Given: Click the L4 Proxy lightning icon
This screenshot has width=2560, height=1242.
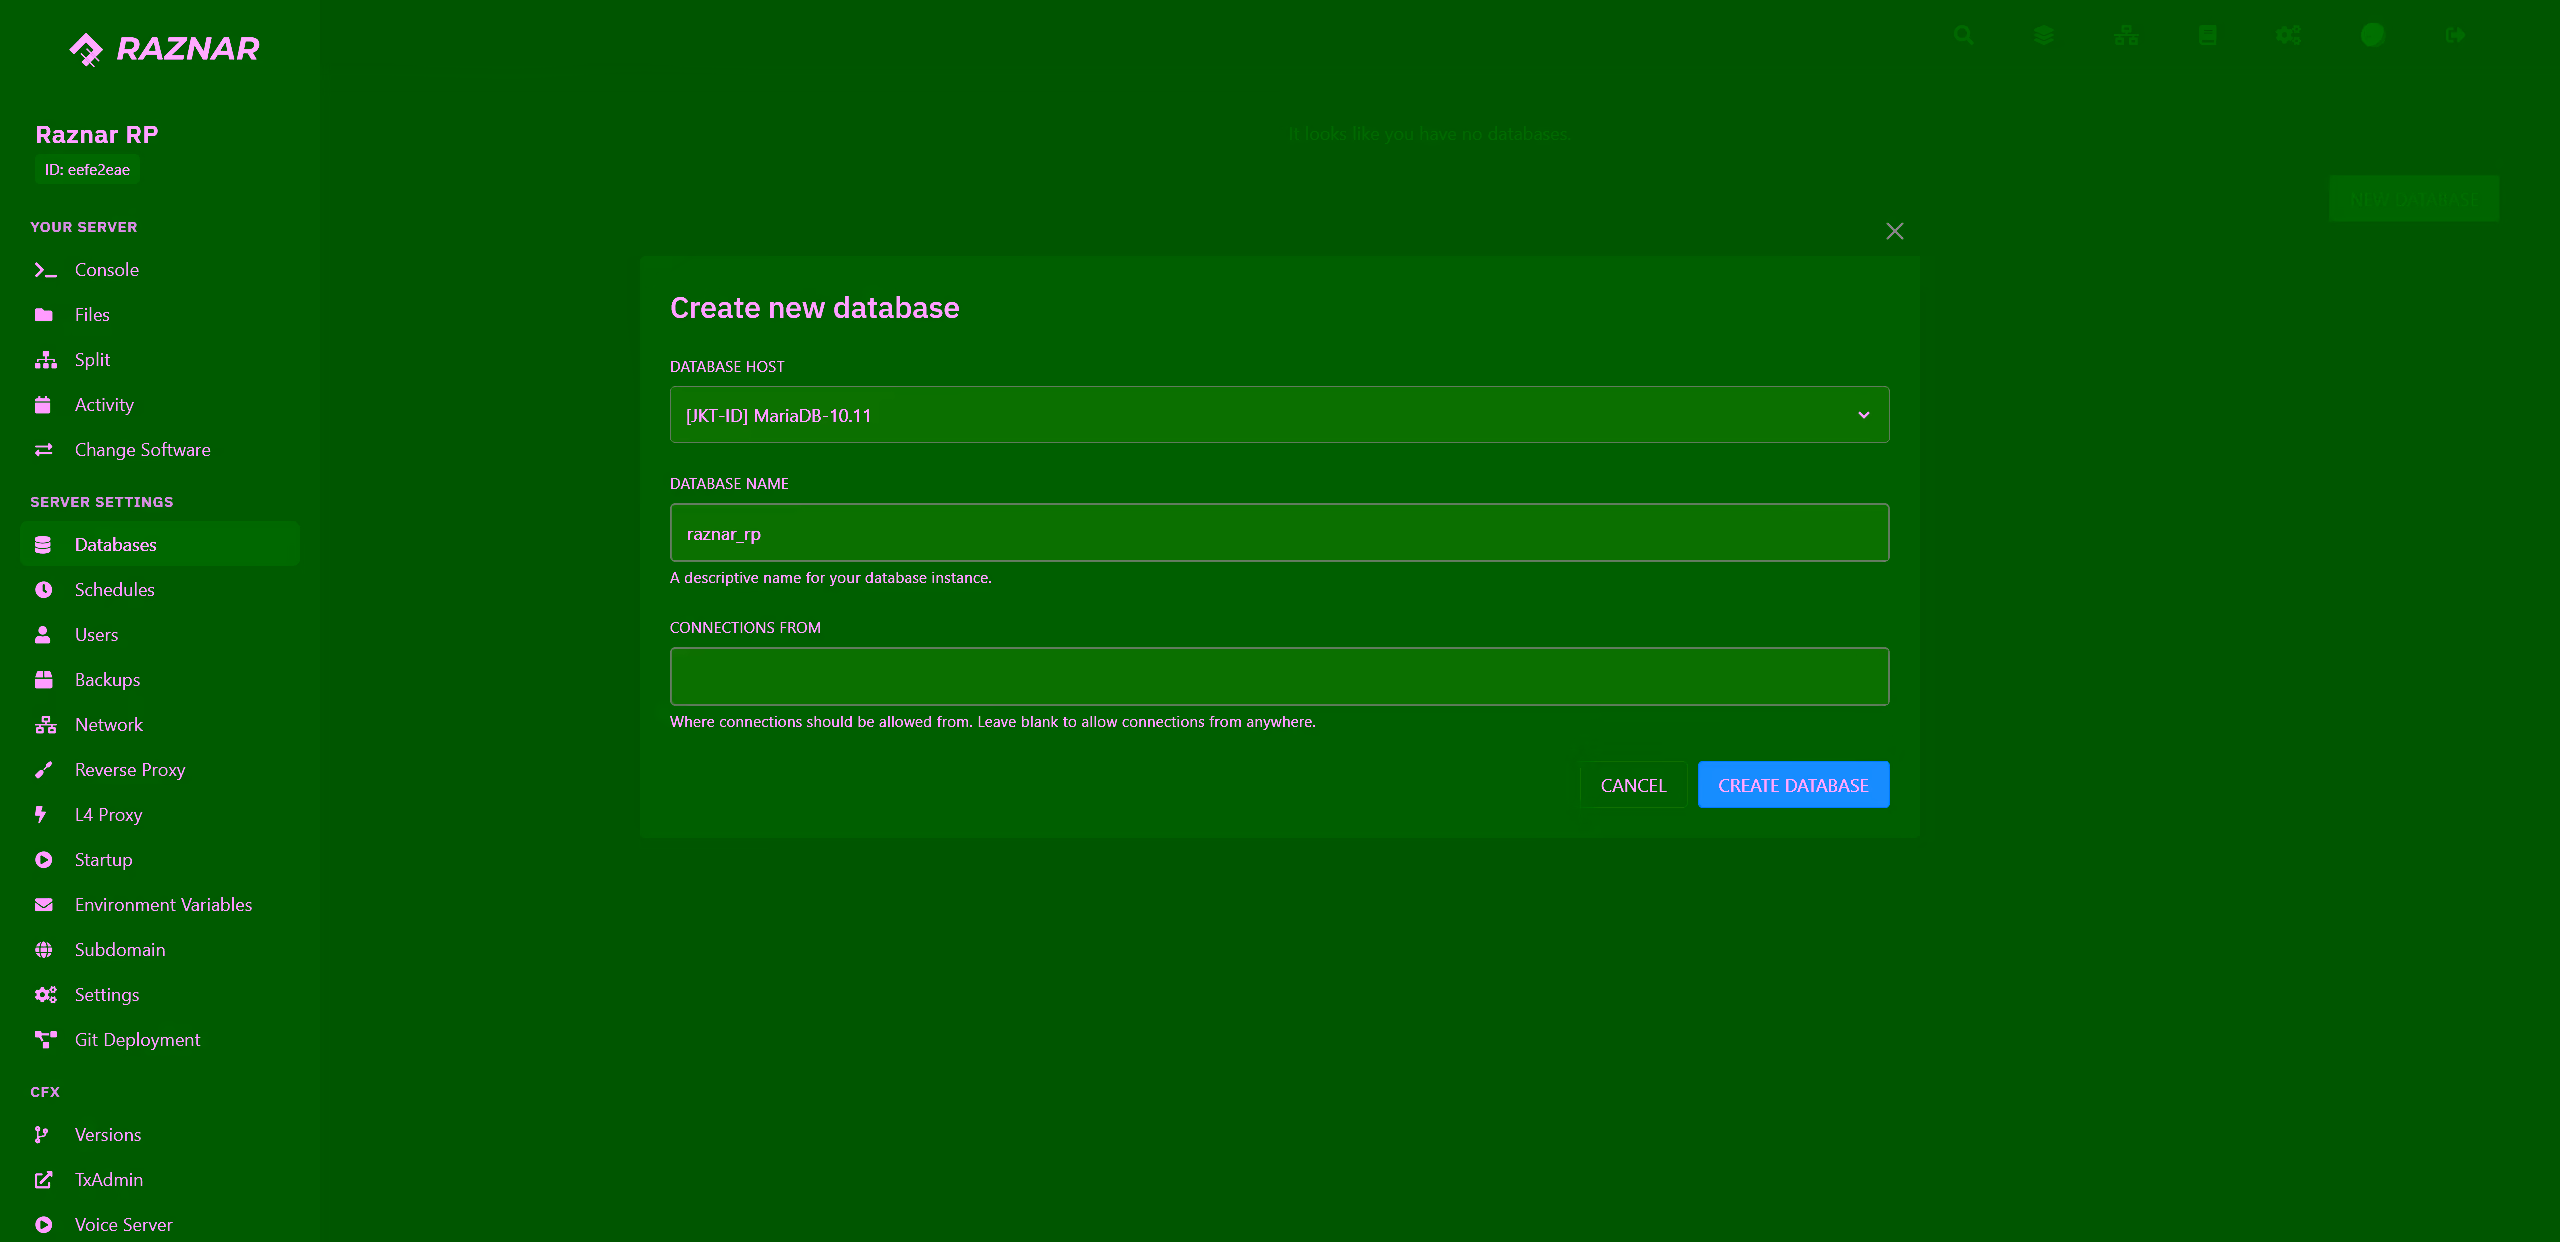Looking at the screenshot, I should 41,815.
